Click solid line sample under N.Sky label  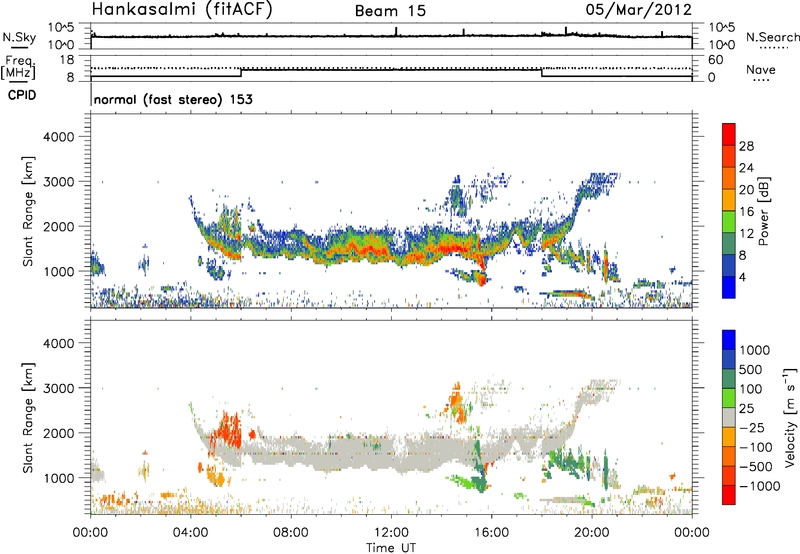click(19, 47)
